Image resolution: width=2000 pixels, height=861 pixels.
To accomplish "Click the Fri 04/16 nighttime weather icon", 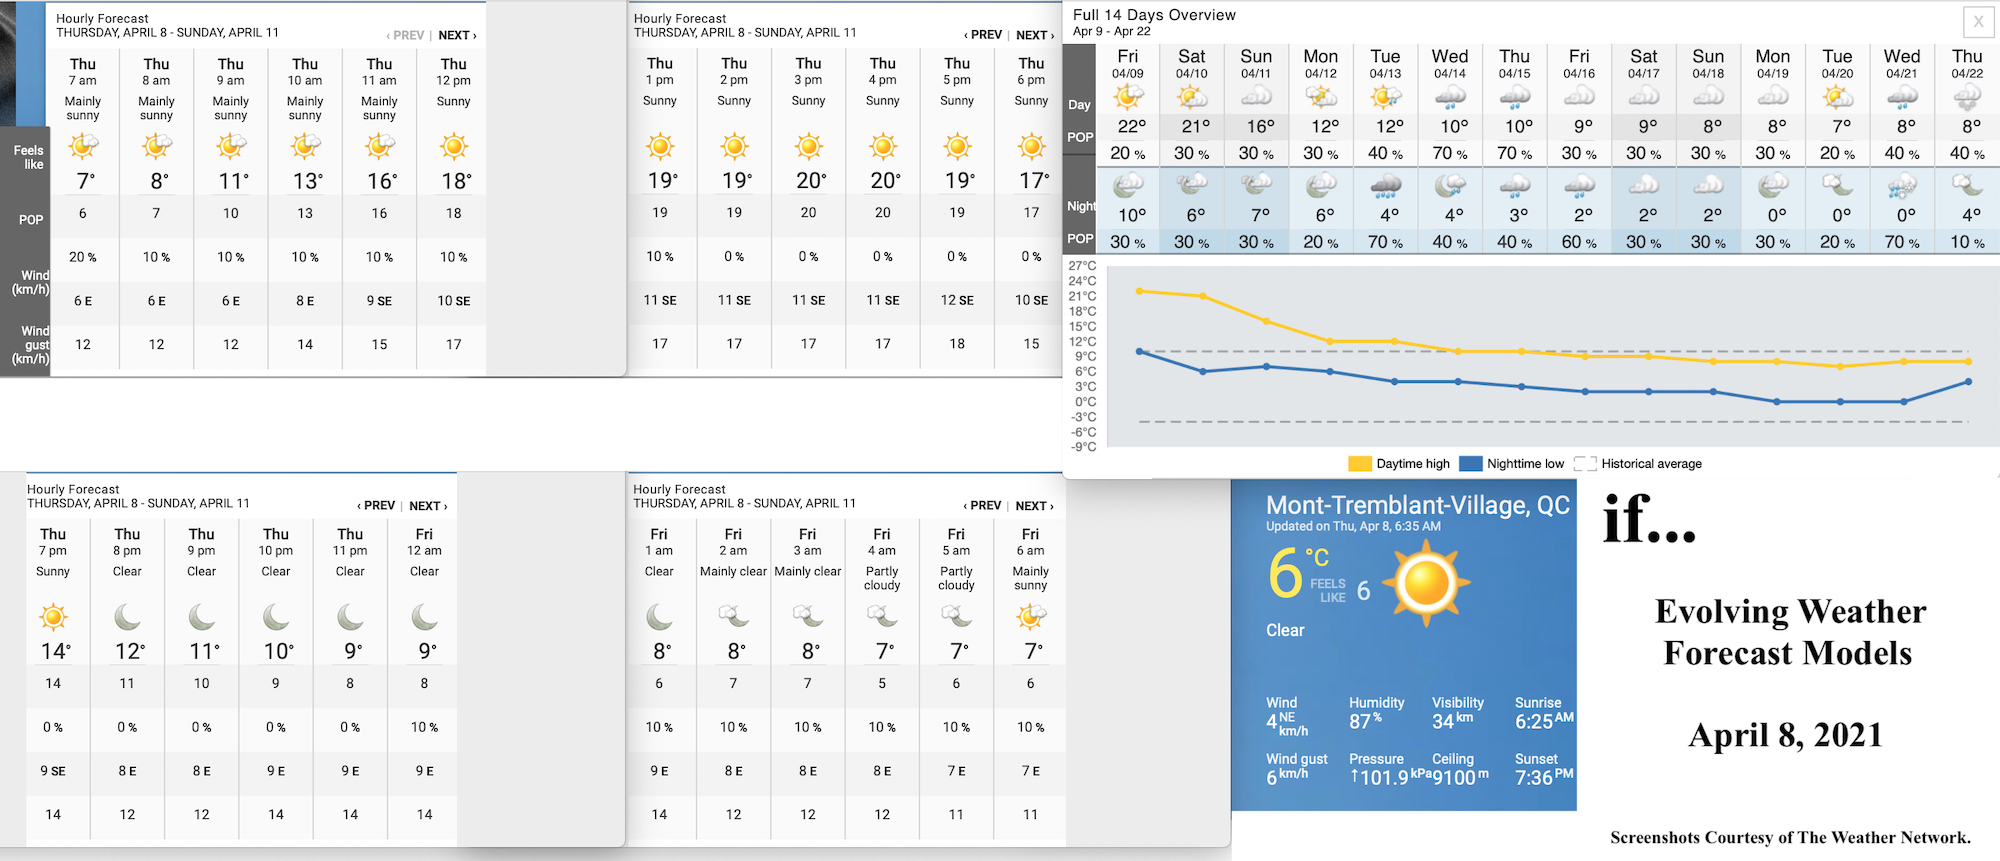I will tap(1579, 186).
